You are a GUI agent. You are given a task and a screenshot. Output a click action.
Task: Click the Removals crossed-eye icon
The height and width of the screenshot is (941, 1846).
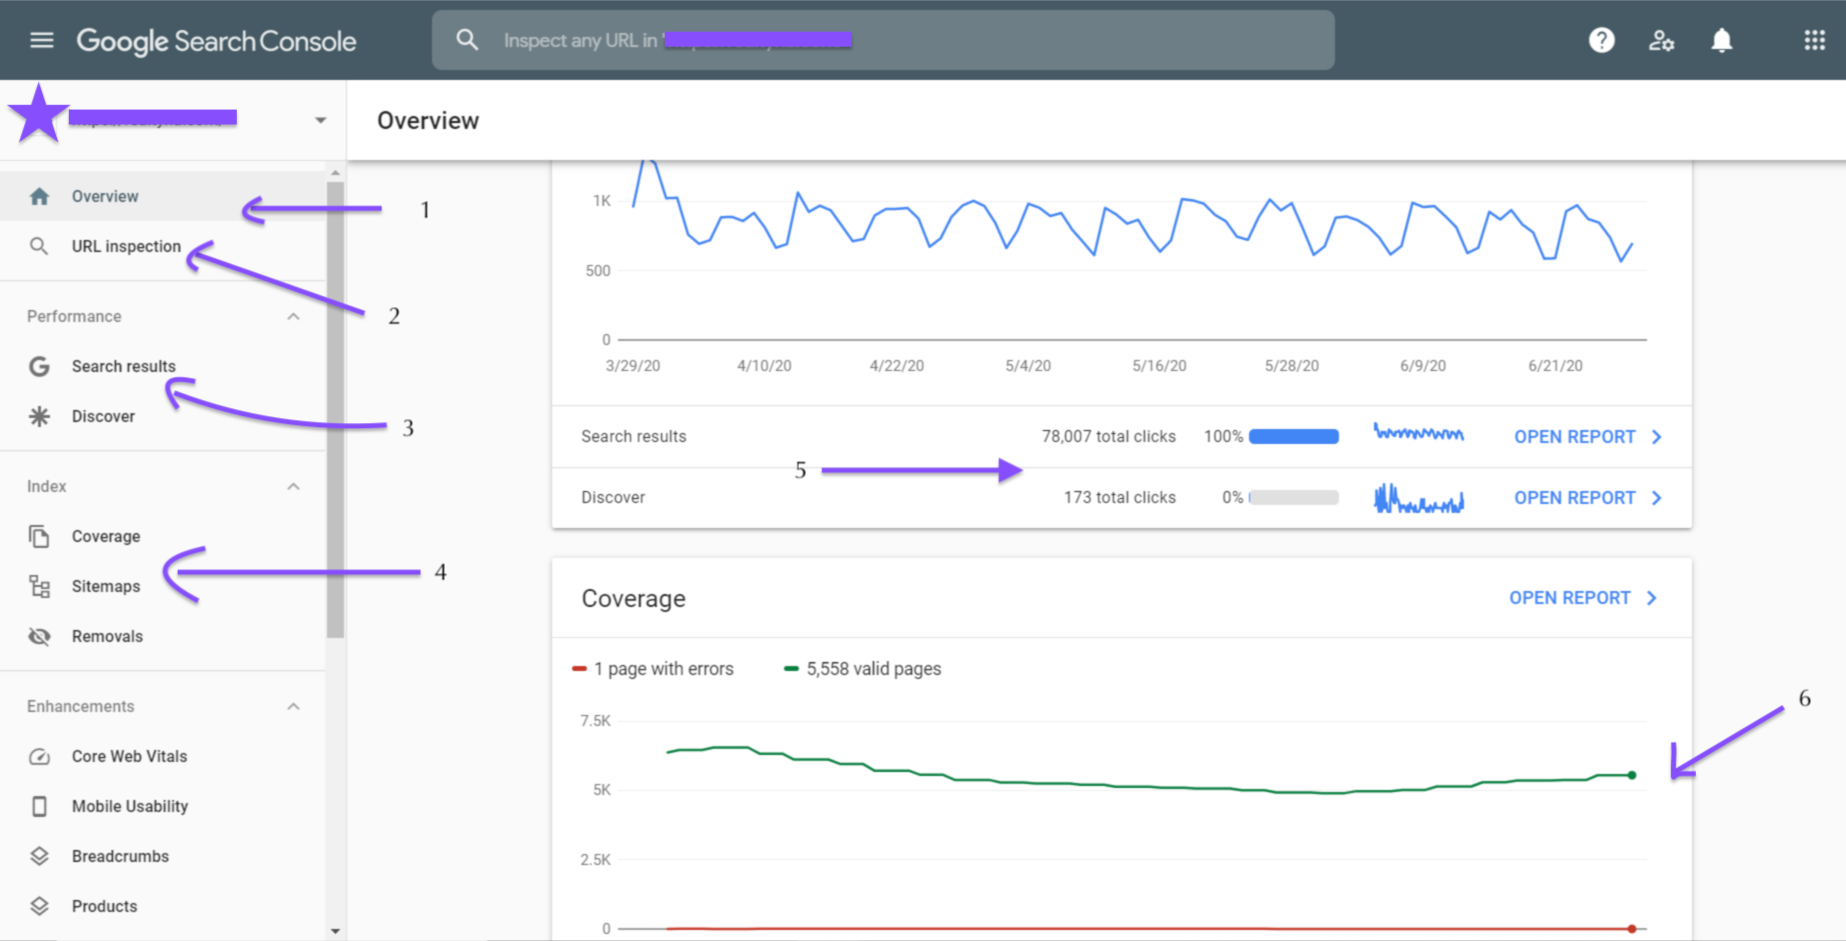(x=39, y=636)
